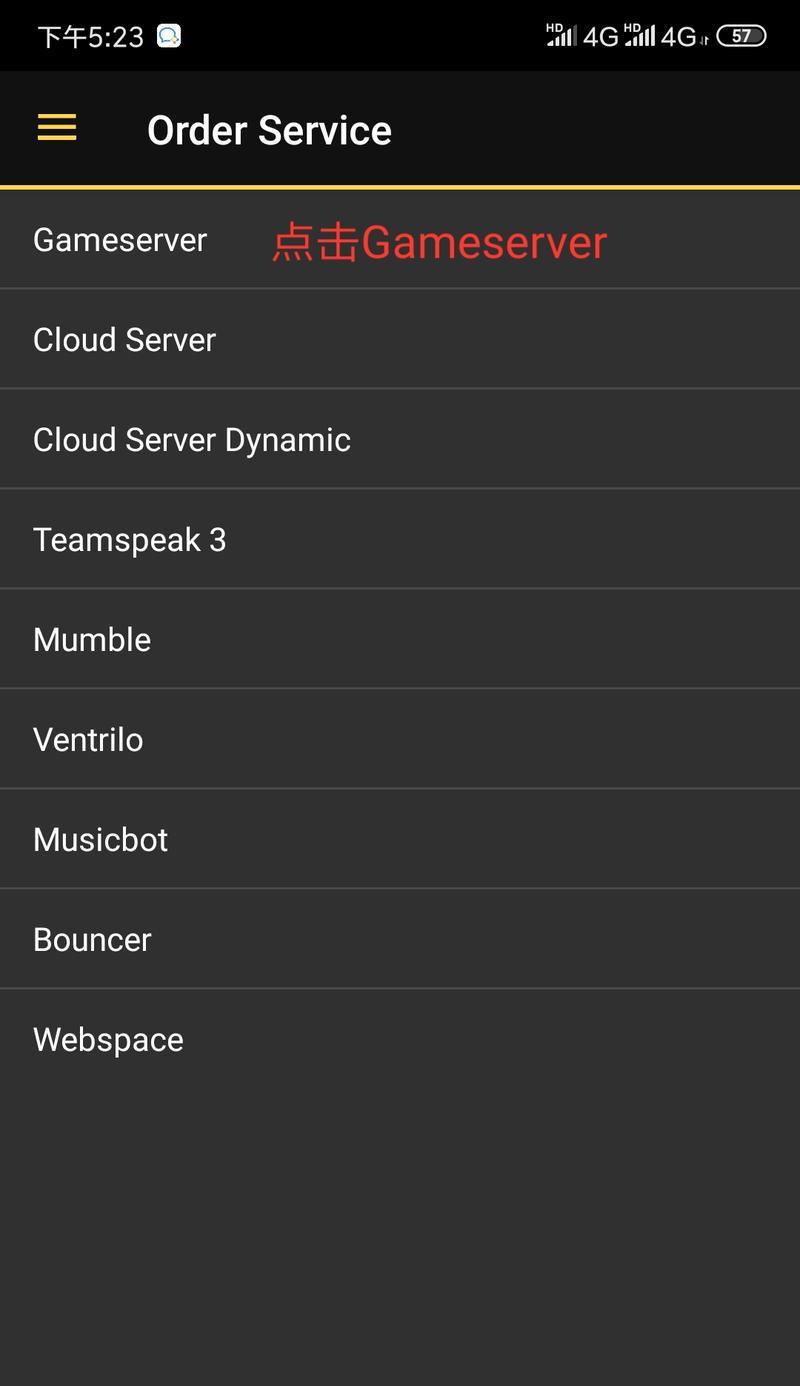Screen dimensions: 800x1386
Task: Order a Mumble server
Action: point(400,640)
